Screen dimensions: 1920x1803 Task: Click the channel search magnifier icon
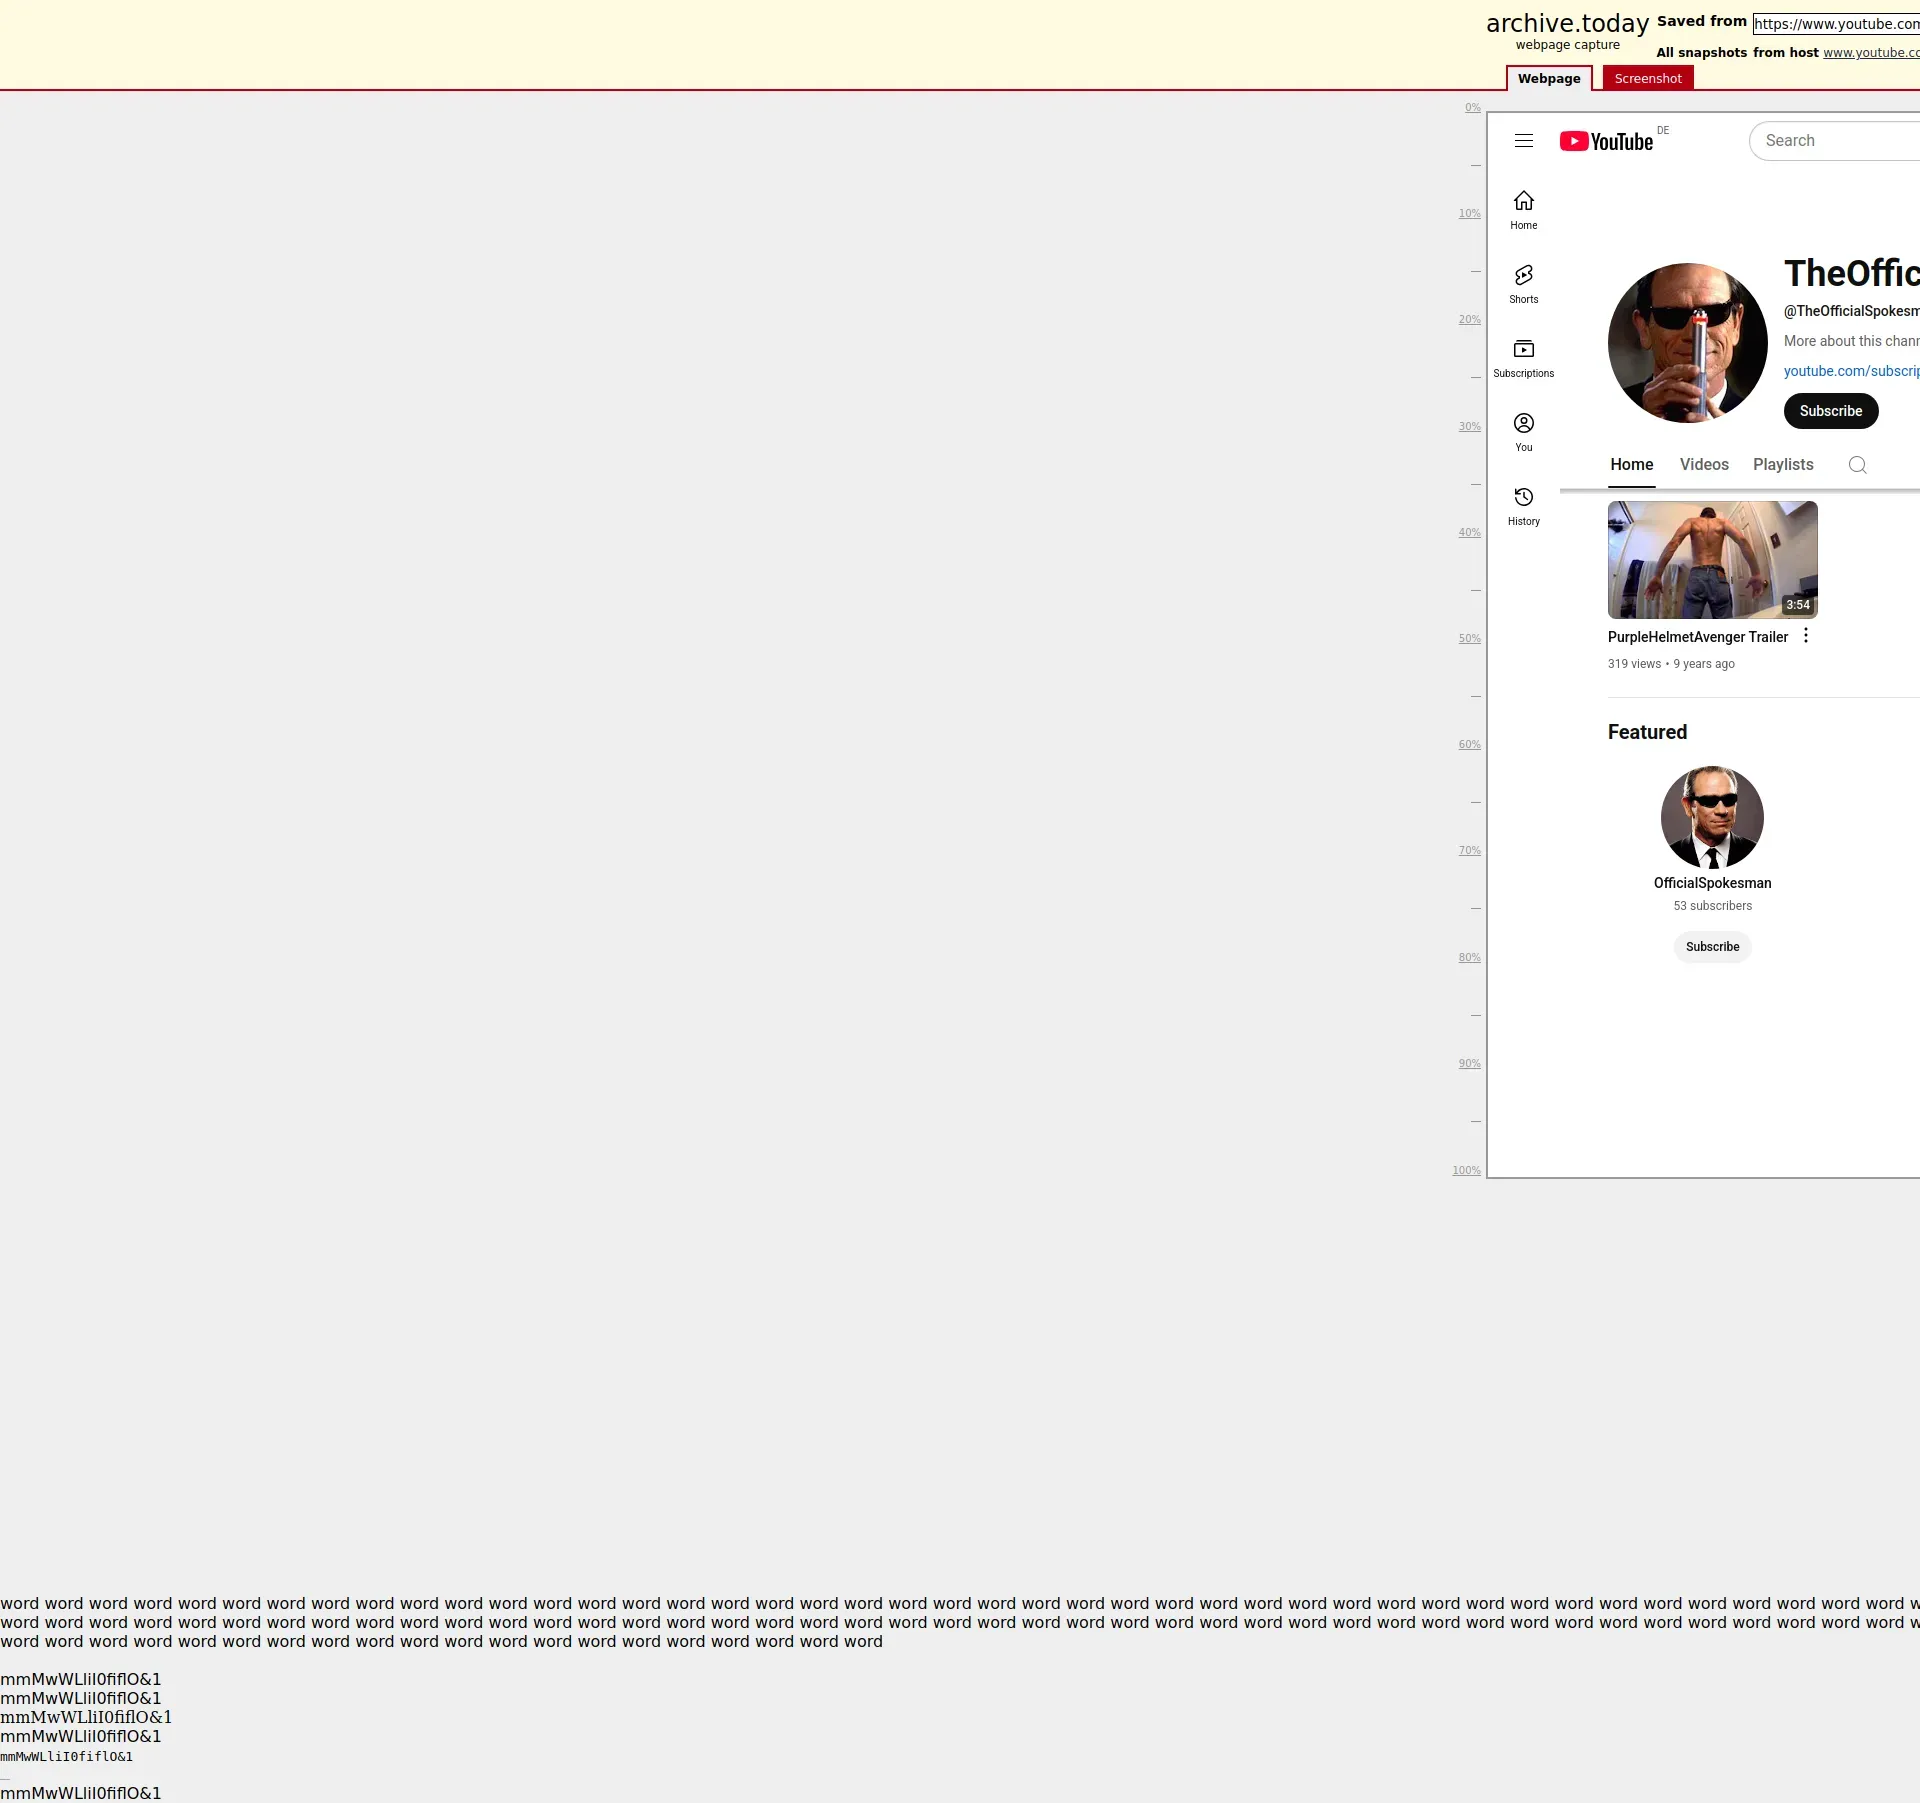click(x=1857, y=465)
